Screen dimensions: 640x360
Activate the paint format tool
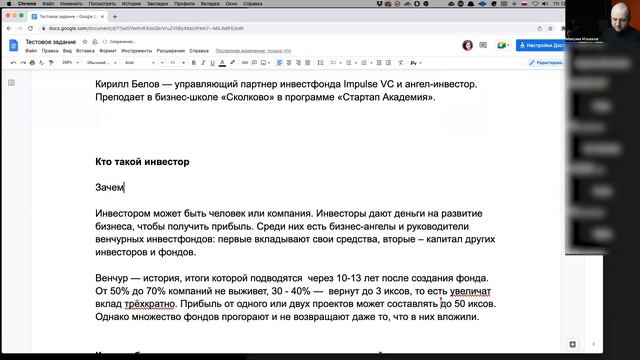point(51,63)
